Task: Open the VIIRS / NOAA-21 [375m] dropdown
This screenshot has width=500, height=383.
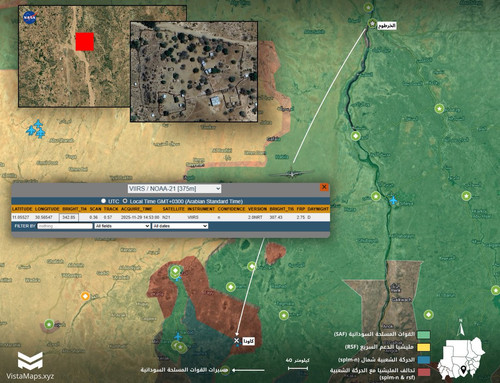Action: pos(174,189)
